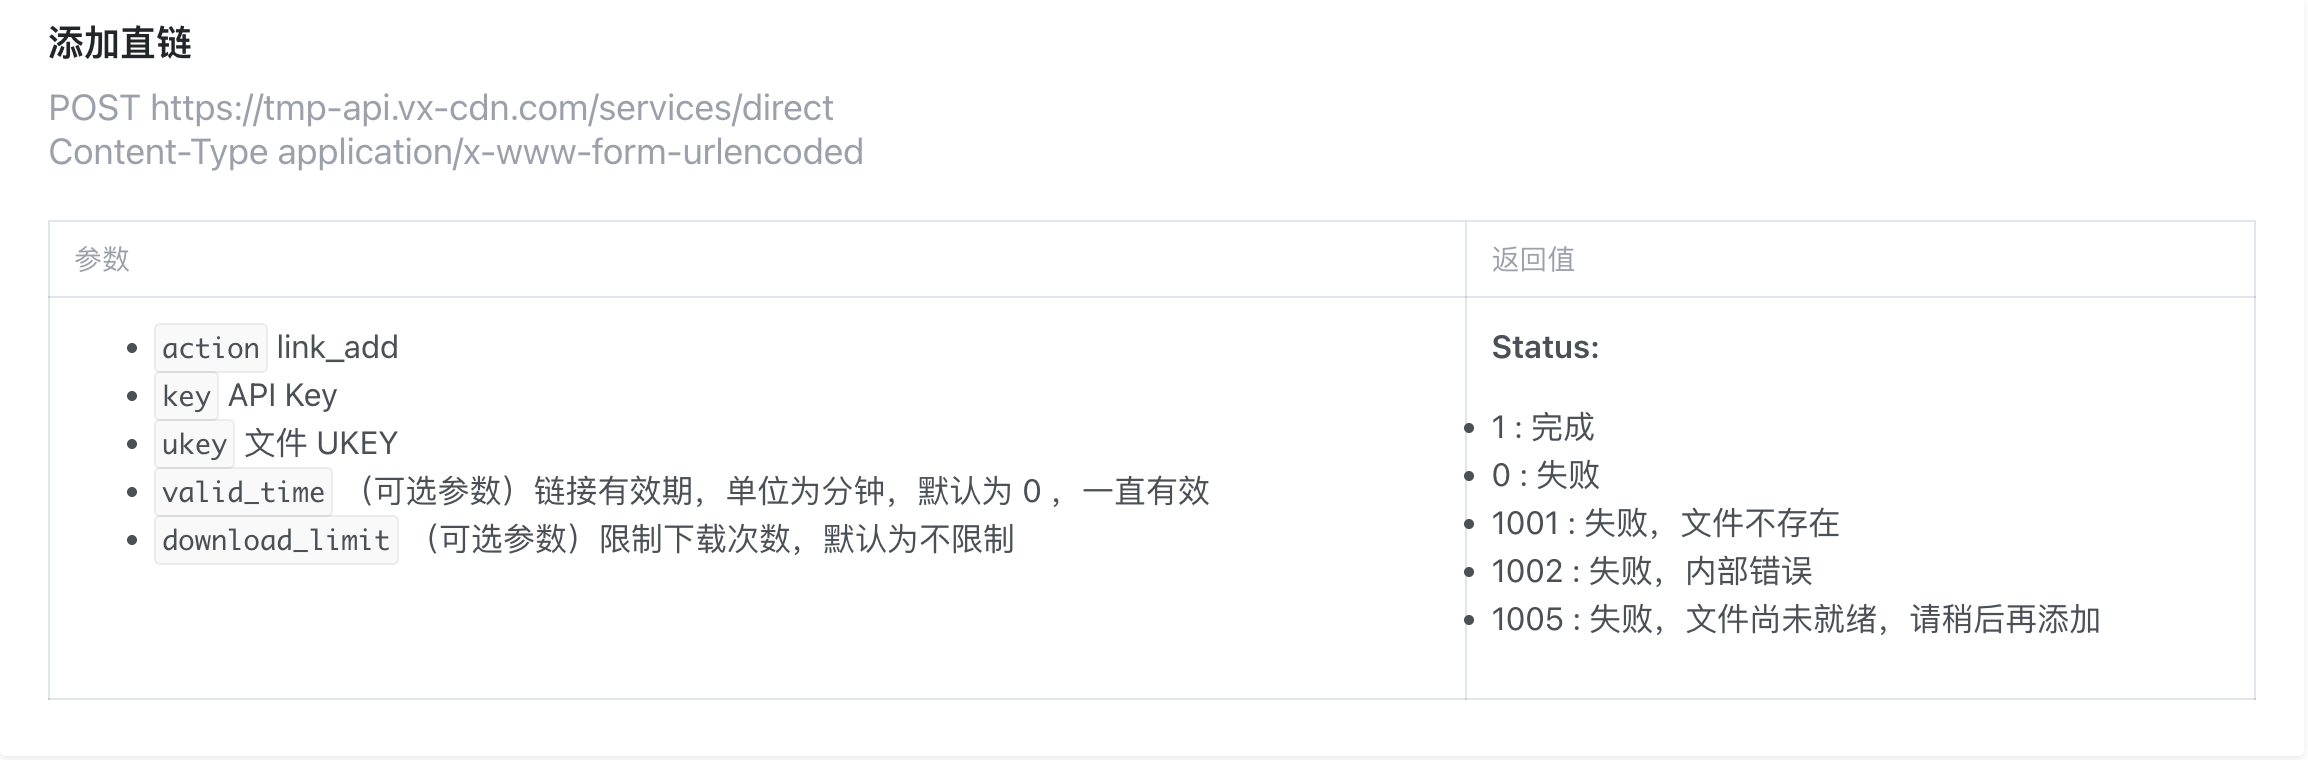Click the 文件 UKEY description text
2308x760 pixels.
[x=321, y=444]
